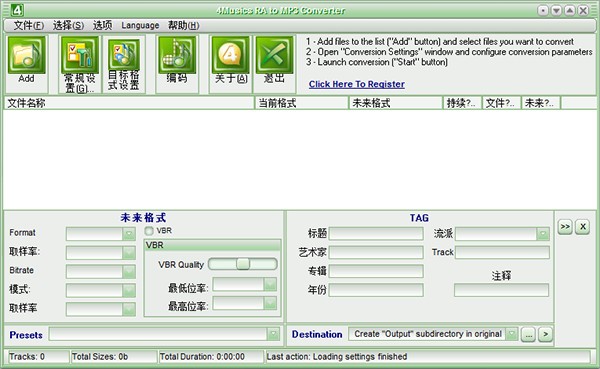Expand the 模式: dropdown

click(x=129, y=290)
